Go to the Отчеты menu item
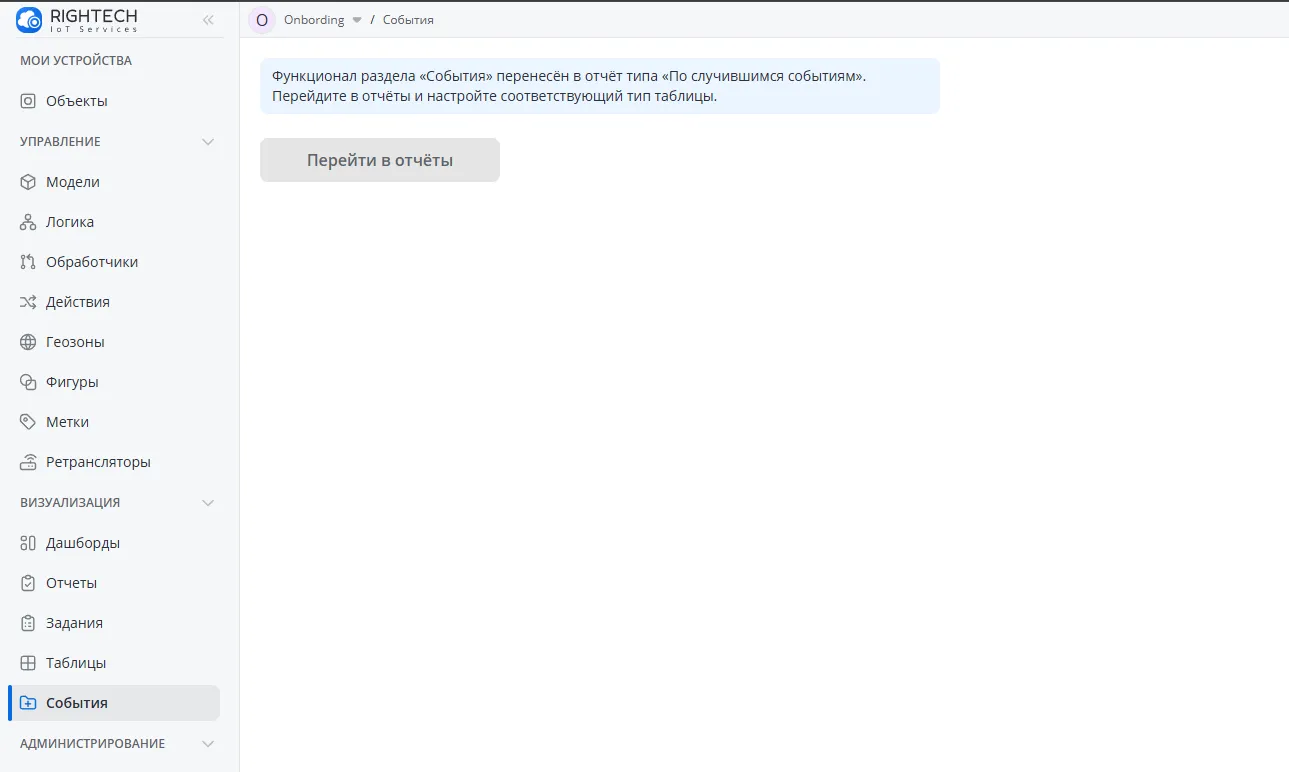This screenshot has width=1289, height=772. click(x=71, y=583)
